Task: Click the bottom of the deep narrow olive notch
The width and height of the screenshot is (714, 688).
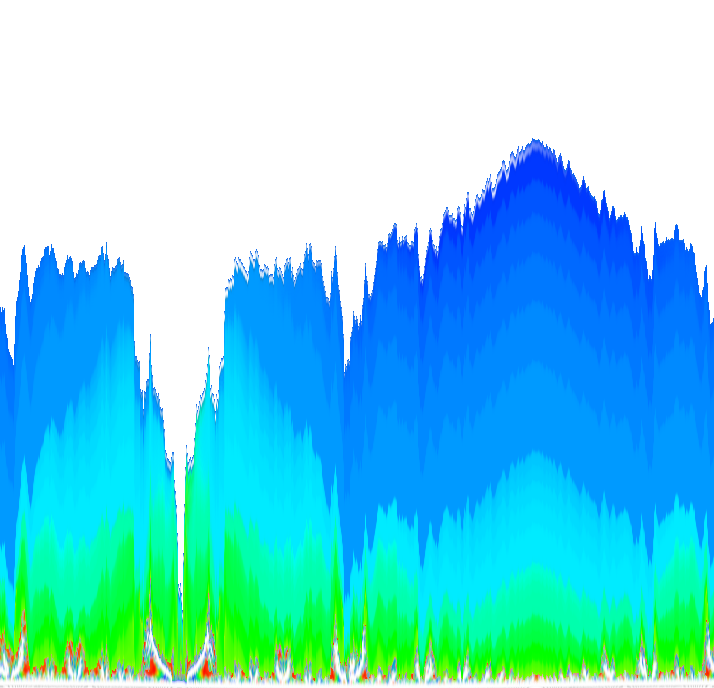Action: click(180, 470)
